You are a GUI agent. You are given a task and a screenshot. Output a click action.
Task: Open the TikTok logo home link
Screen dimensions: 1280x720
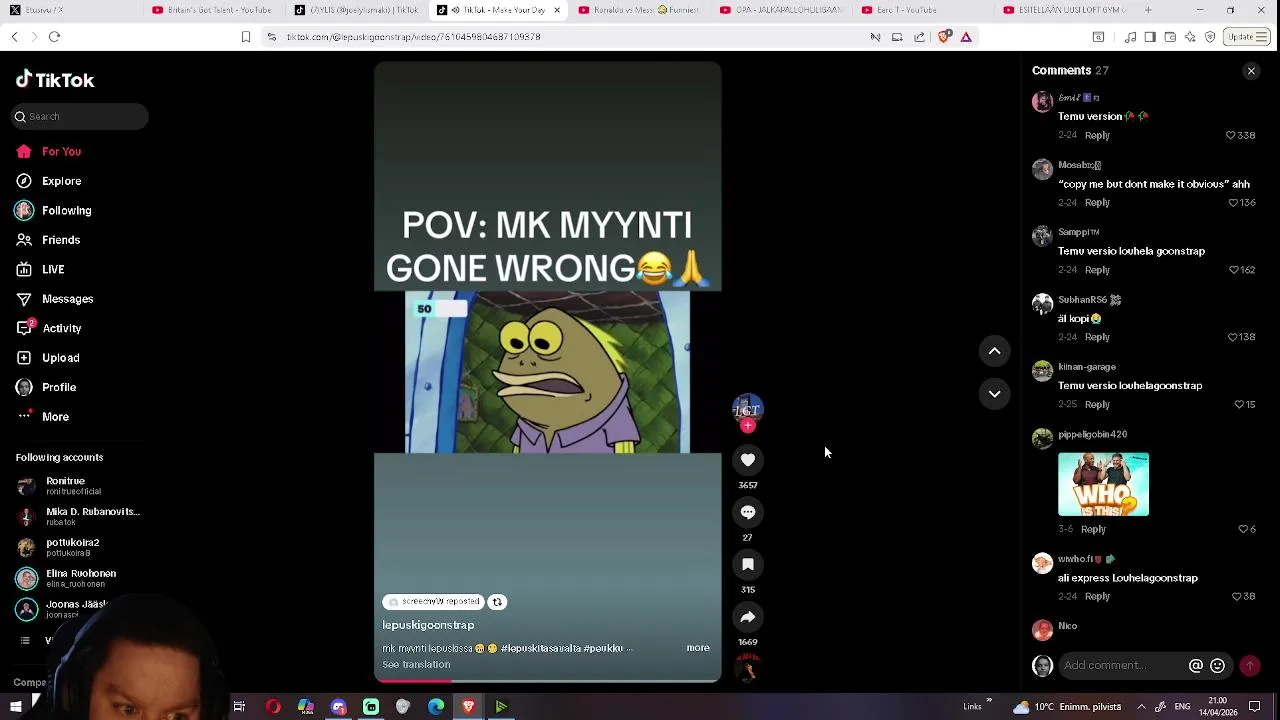(x=55, y=80)
